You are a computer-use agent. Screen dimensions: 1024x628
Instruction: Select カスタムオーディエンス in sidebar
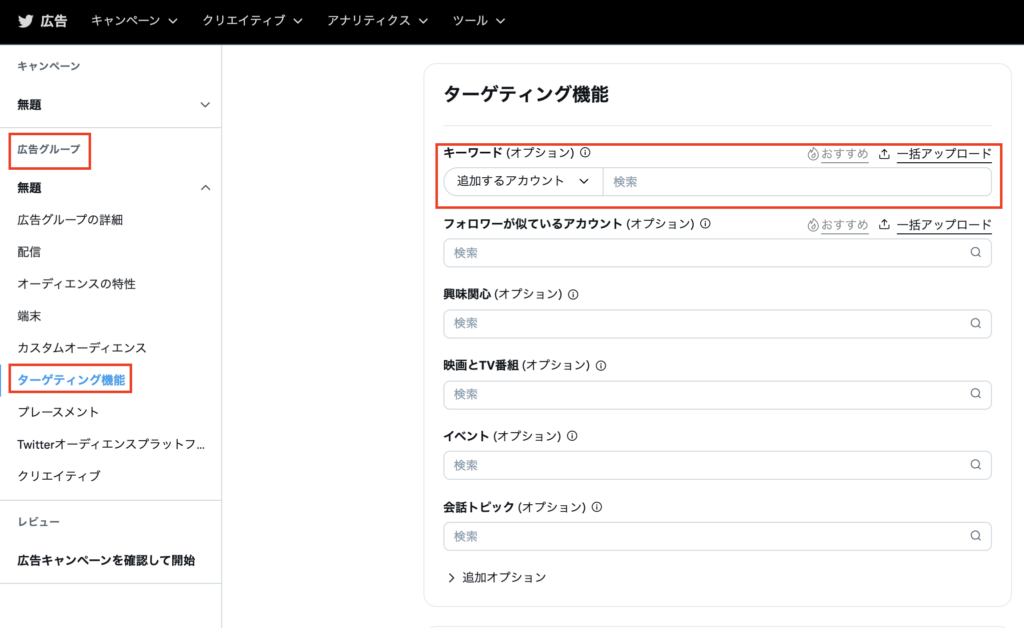82,348
